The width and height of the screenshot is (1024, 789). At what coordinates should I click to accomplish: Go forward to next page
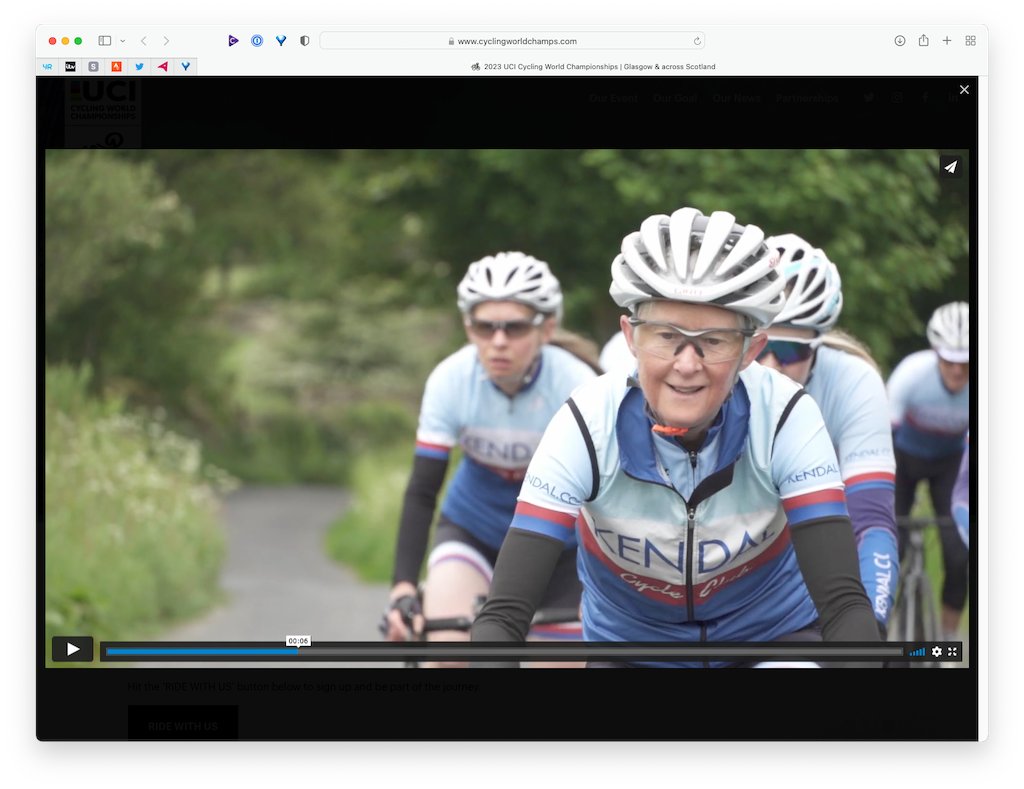(x=166, y=40)
